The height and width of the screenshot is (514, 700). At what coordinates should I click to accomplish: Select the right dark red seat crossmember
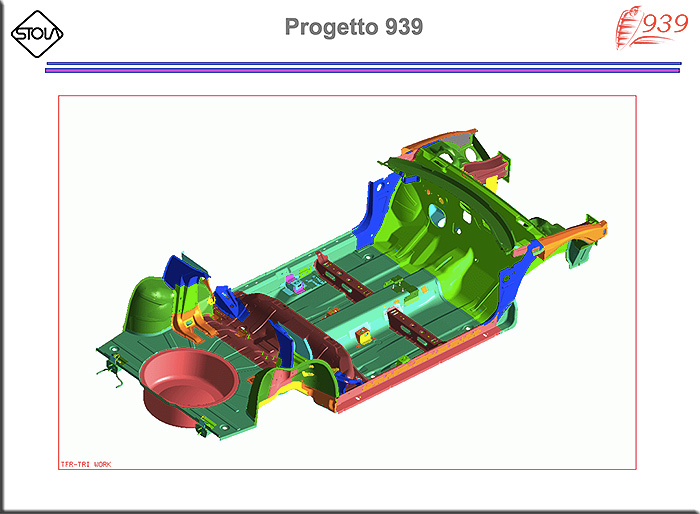click(414, 328)
